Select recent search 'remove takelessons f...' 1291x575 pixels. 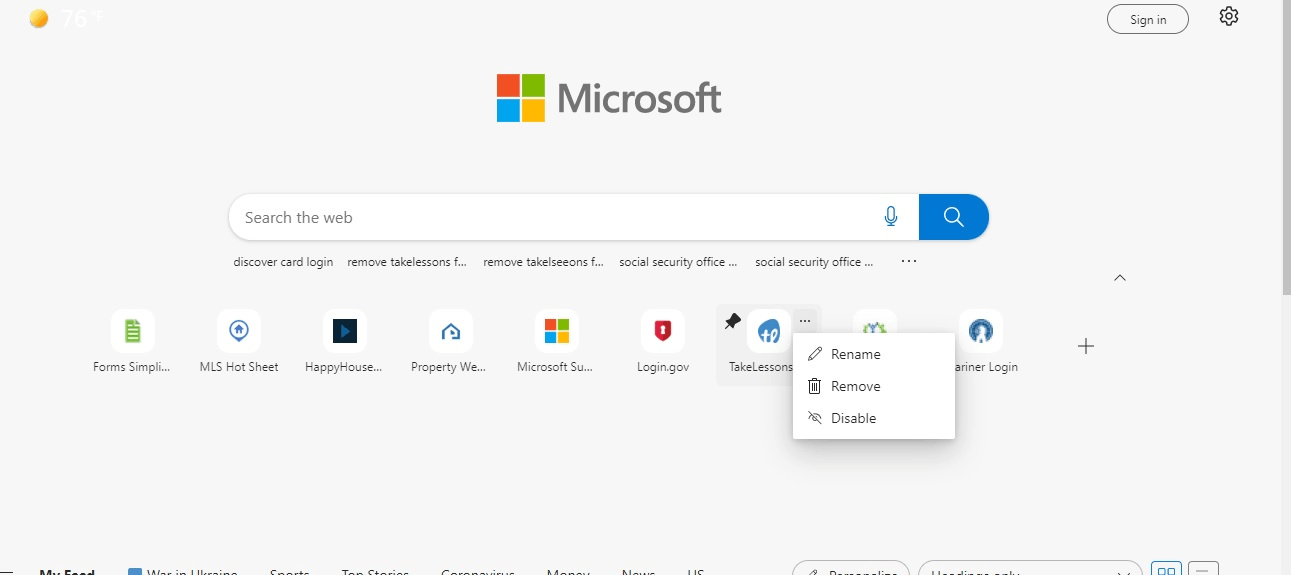pyautogui.click(x=407, y=262)
